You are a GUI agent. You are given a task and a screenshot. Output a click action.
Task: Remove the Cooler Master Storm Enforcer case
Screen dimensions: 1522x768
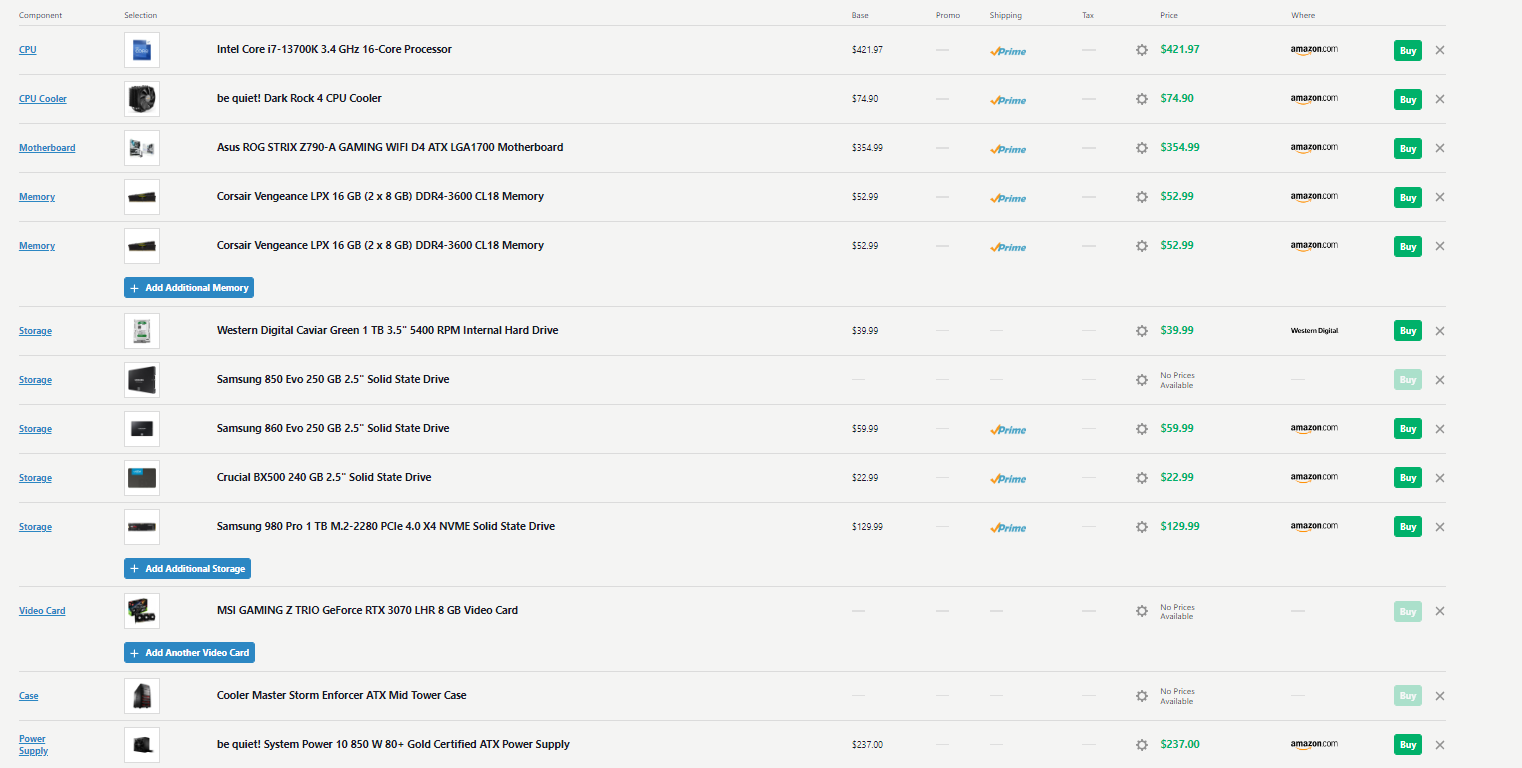pos(1440,696)
